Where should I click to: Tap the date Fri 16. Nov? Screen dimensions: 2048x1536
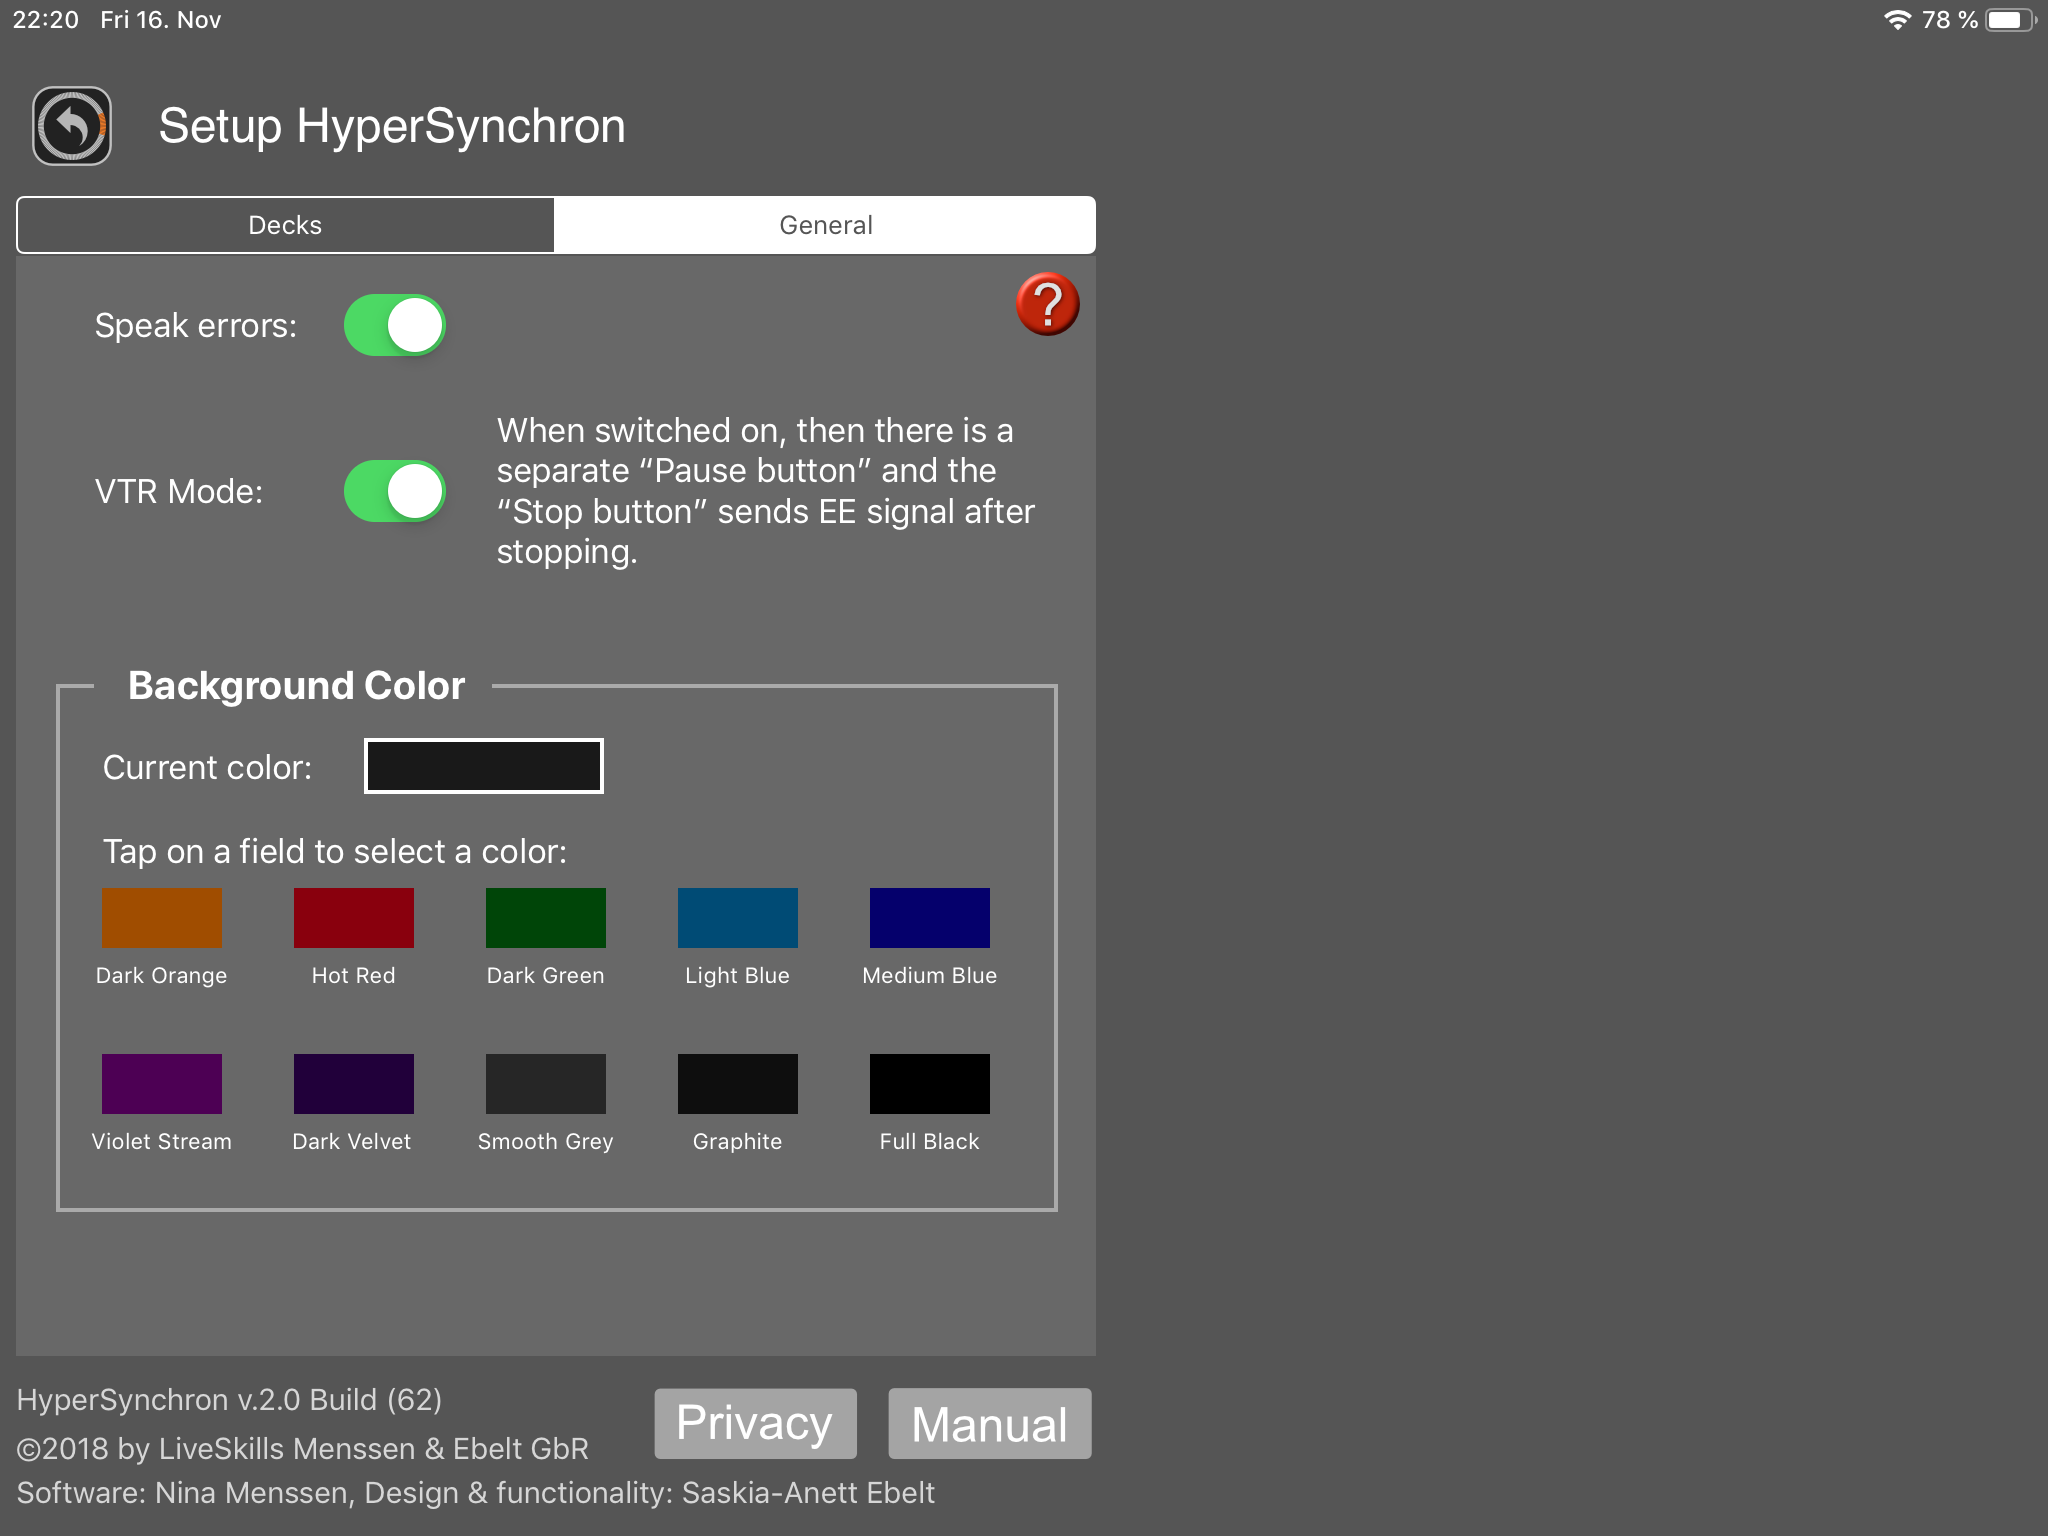[x=160, y=20]
